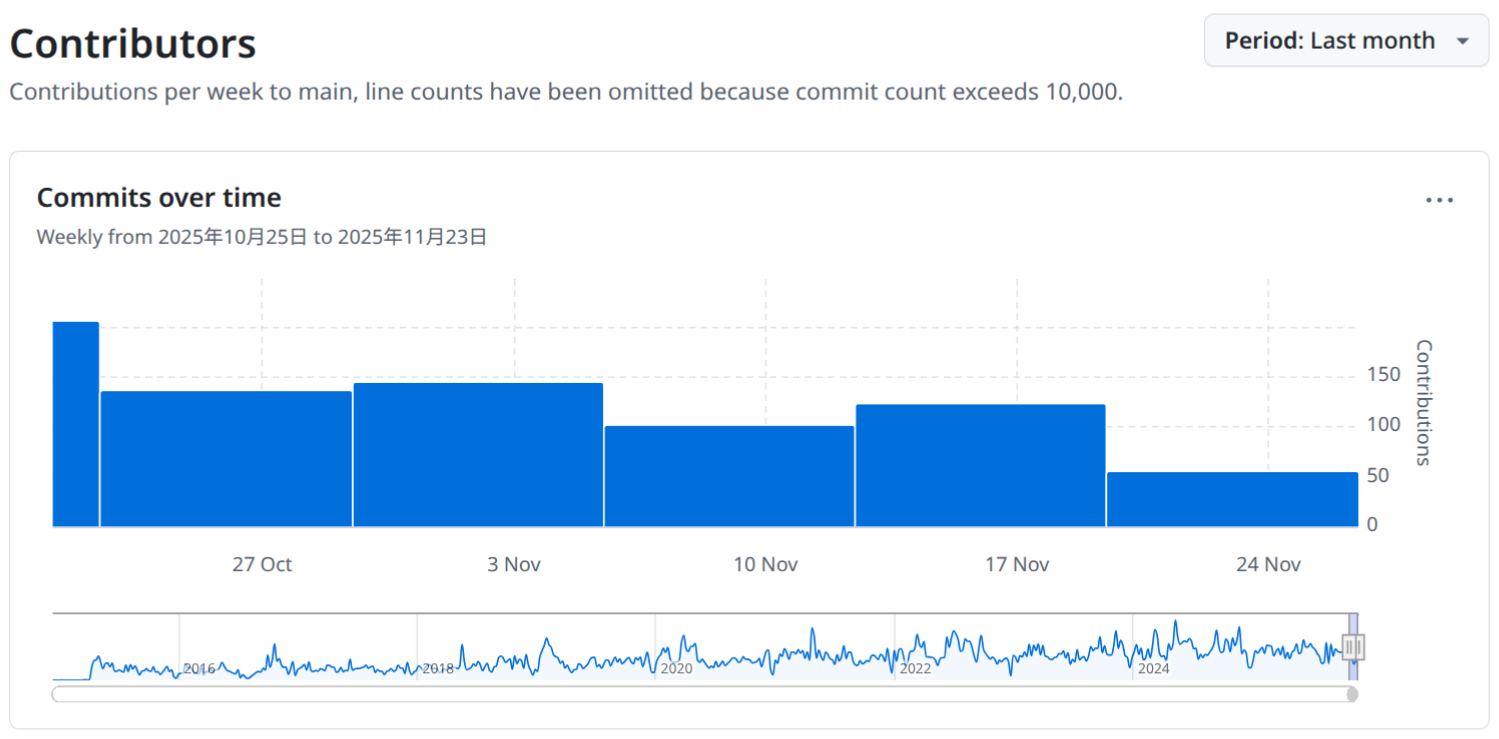1499x739 pixels.
Task: Click the horizontal scrollbar below the mini chart
Action: click(700, 693)
